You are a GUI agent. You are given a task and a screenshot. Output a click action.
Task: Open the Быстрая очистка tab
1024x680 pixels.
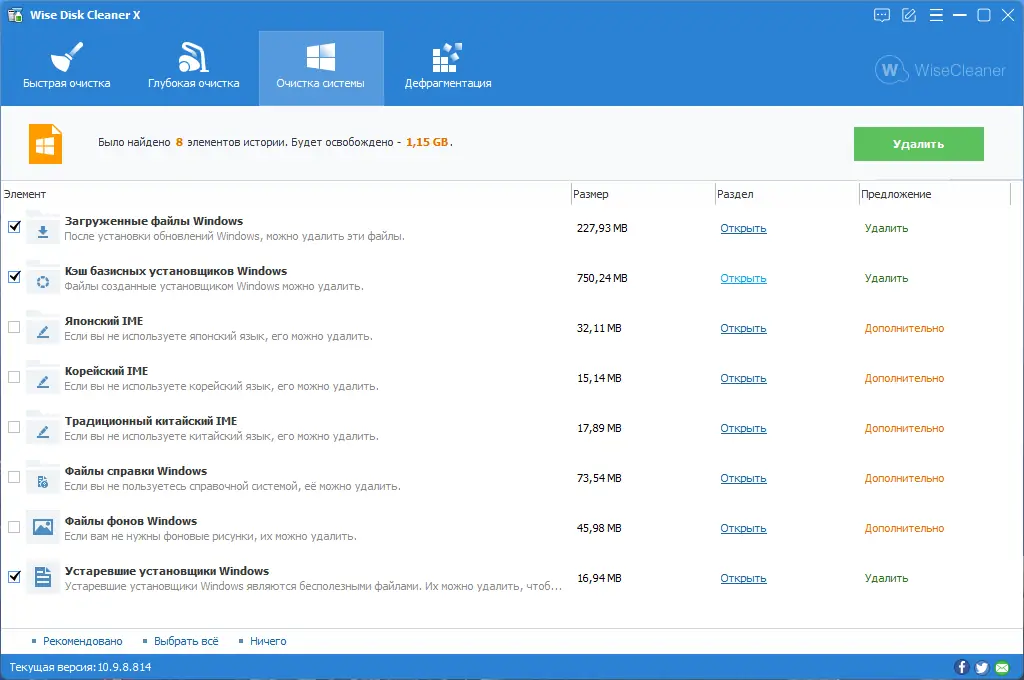(67, 68)
